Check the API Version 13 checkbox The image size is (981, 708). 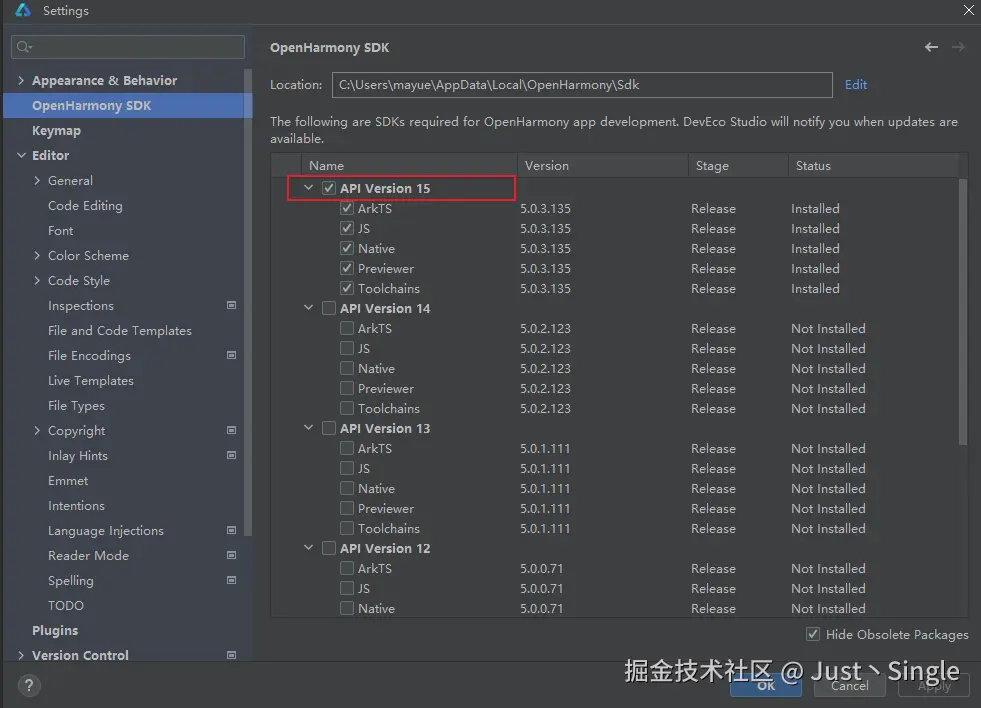328,428
